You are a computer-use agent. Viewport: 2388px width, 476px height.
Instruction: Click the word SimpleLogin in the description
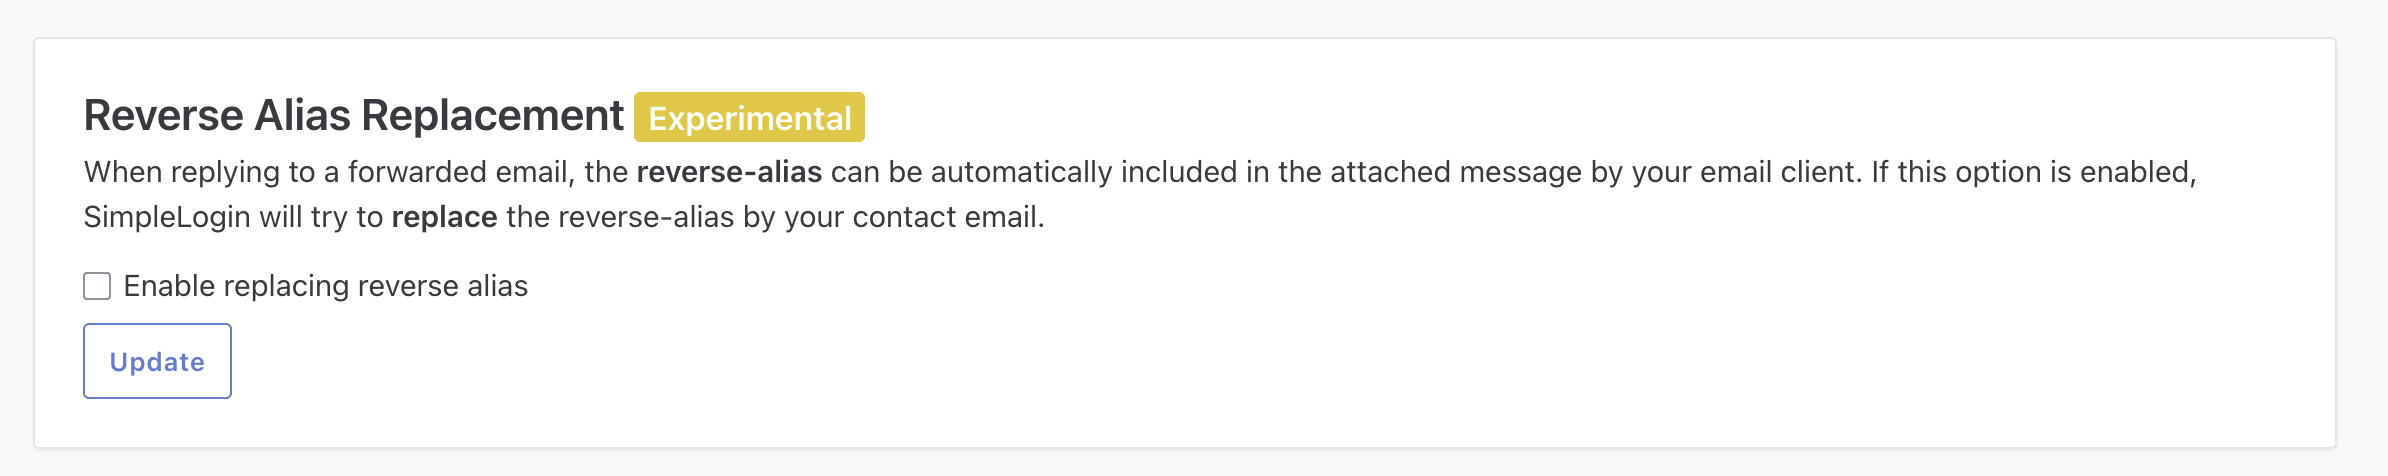click(166, 217)
